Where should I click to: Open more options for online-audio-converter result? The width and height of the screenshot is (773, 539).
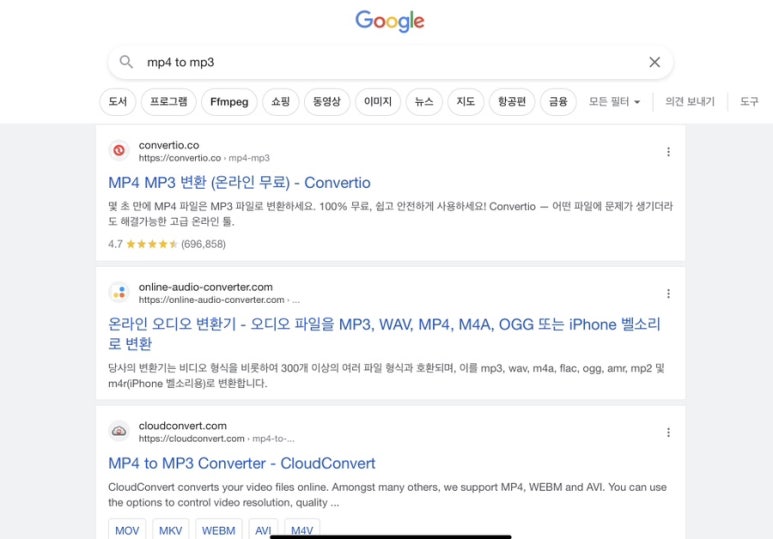[x=668, y=294]
